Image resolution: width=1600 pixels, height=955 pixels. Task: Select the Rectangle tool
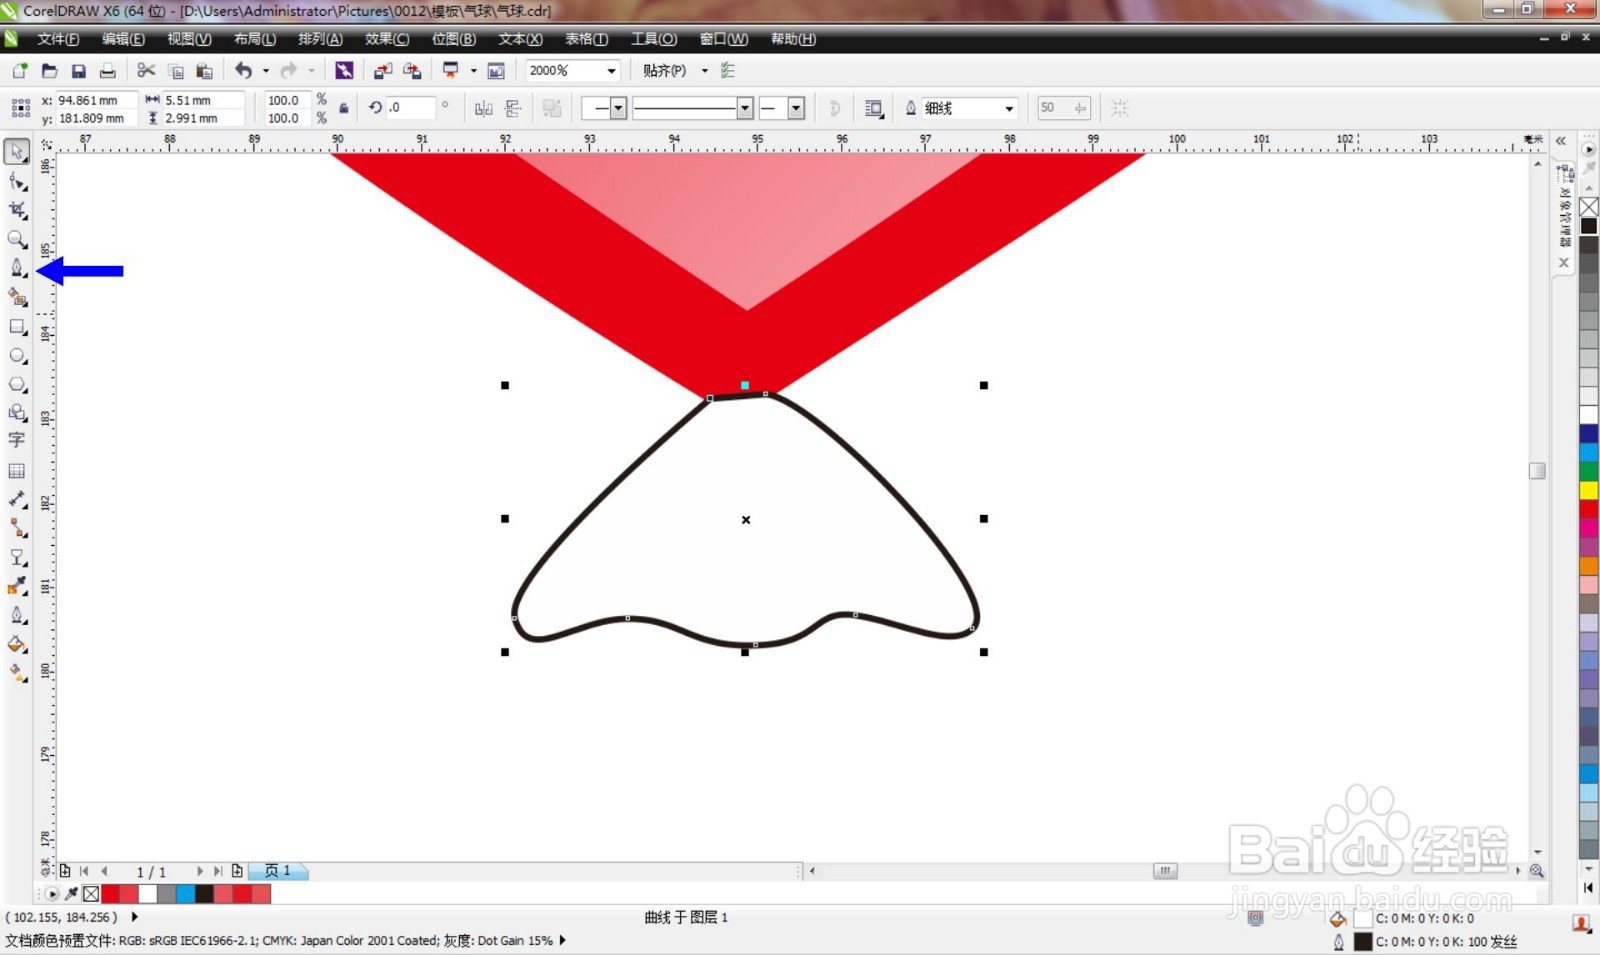tap(17, 326)
